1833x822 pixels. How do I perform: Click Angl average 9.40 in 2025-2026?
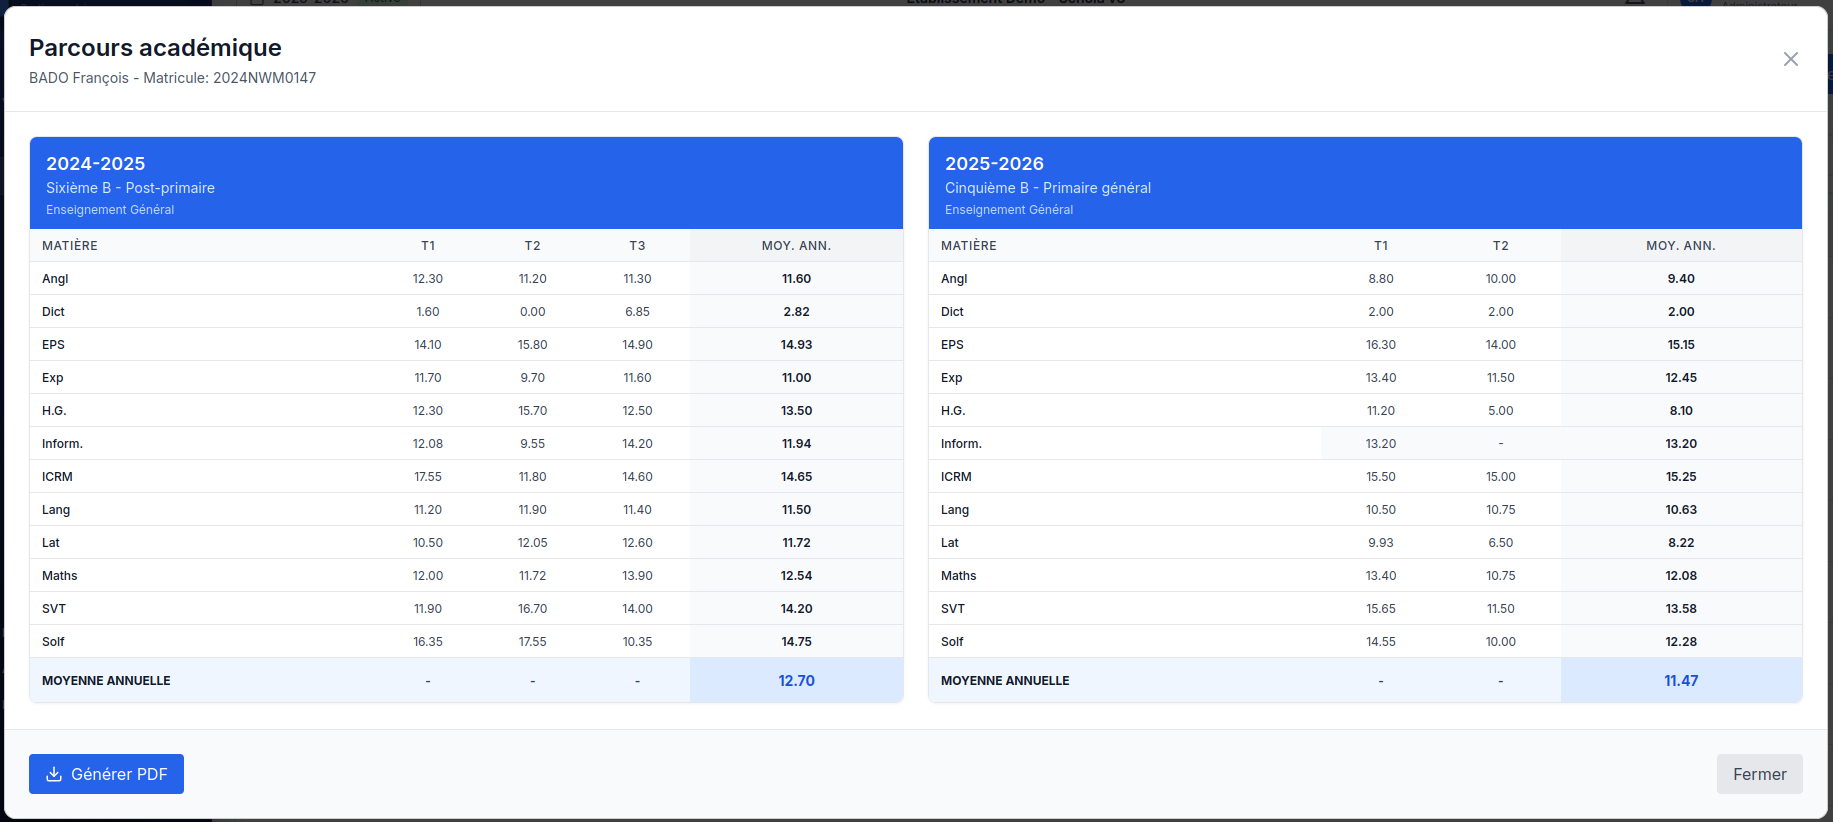1681,279
